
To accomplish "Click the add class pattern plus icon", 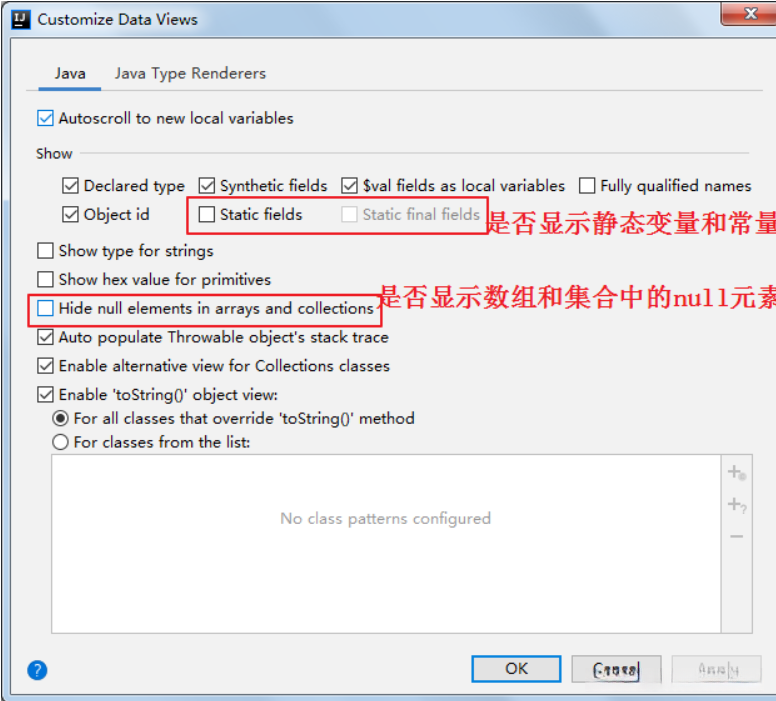I will [736, 472].
